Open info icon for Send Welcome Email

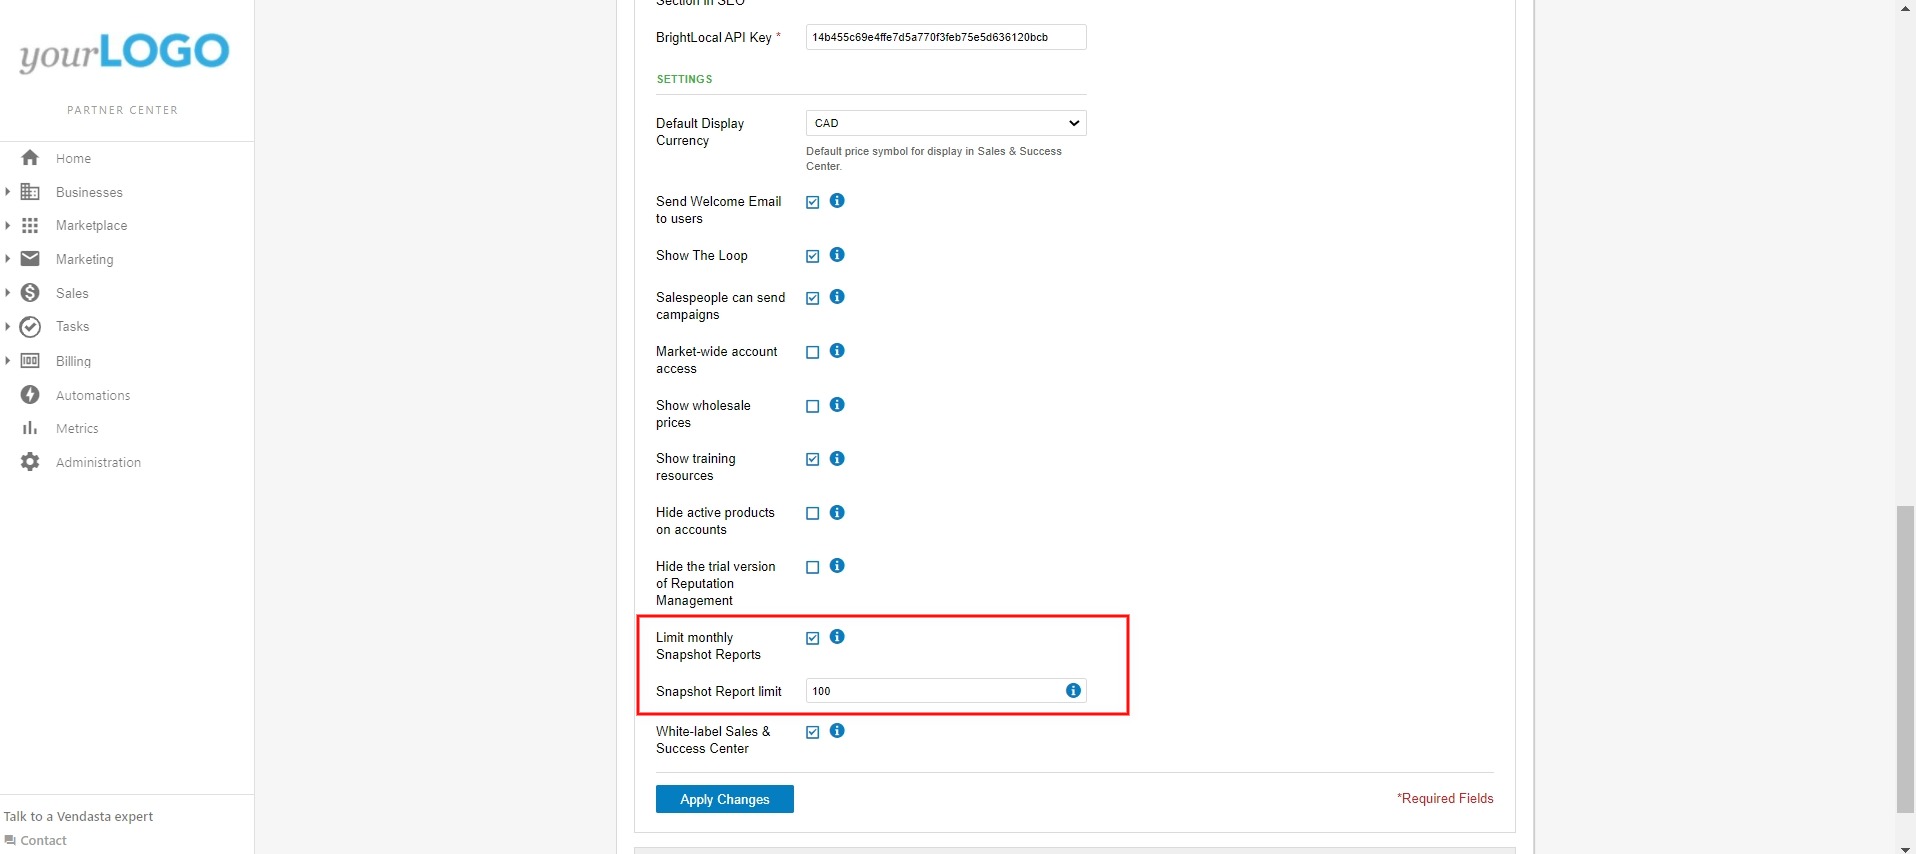(837, 201)
